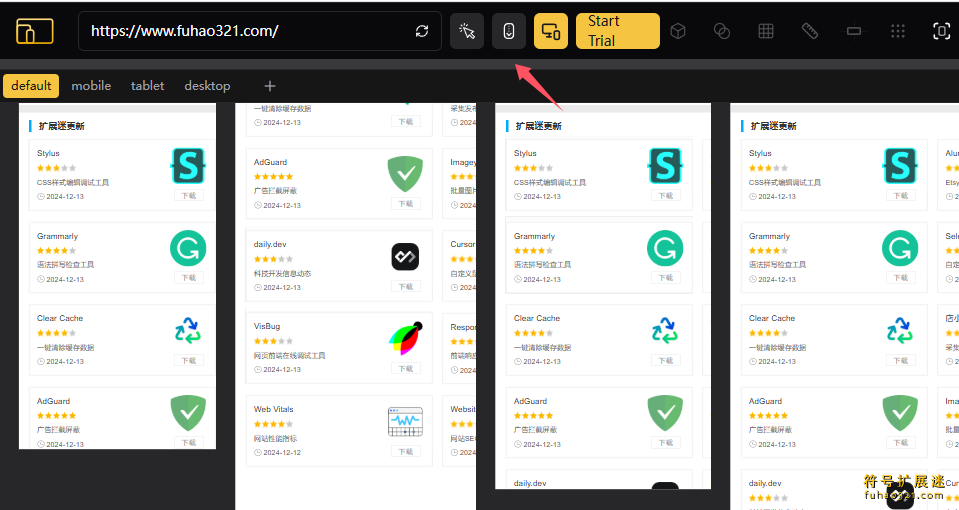Switch to the default tab
959x510 pixels.
pos(31,86)
